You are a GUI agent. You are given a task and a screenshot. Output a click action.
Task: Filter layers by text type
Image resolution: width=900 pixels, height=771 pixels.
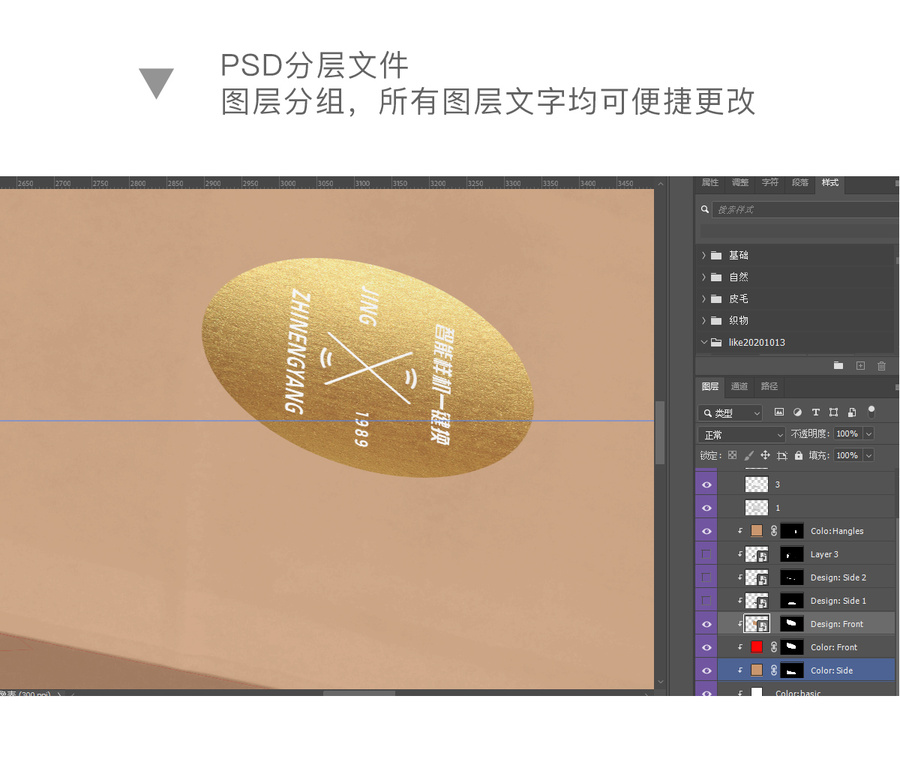click(816, 412)
